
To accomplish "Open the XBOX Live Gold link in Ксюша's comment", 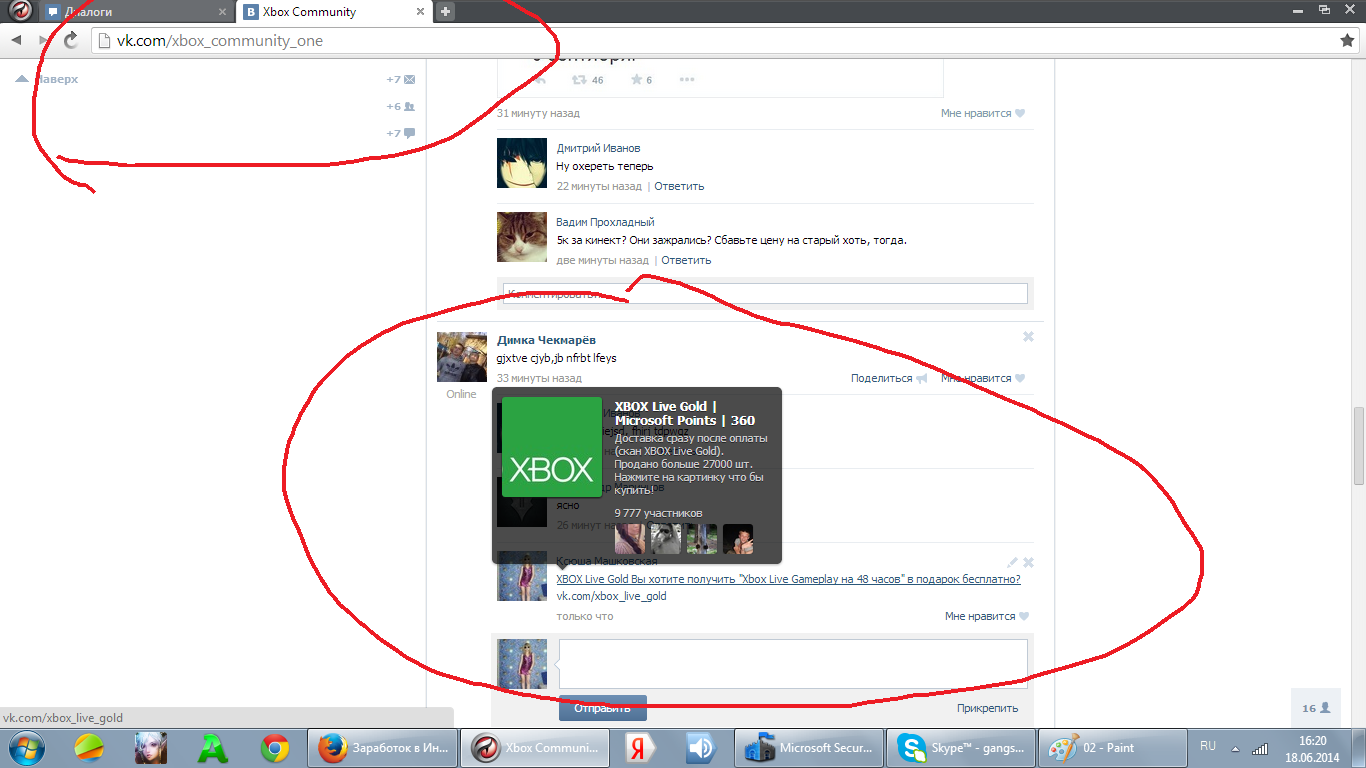I will pyautogui.click(x=788, y=579).
